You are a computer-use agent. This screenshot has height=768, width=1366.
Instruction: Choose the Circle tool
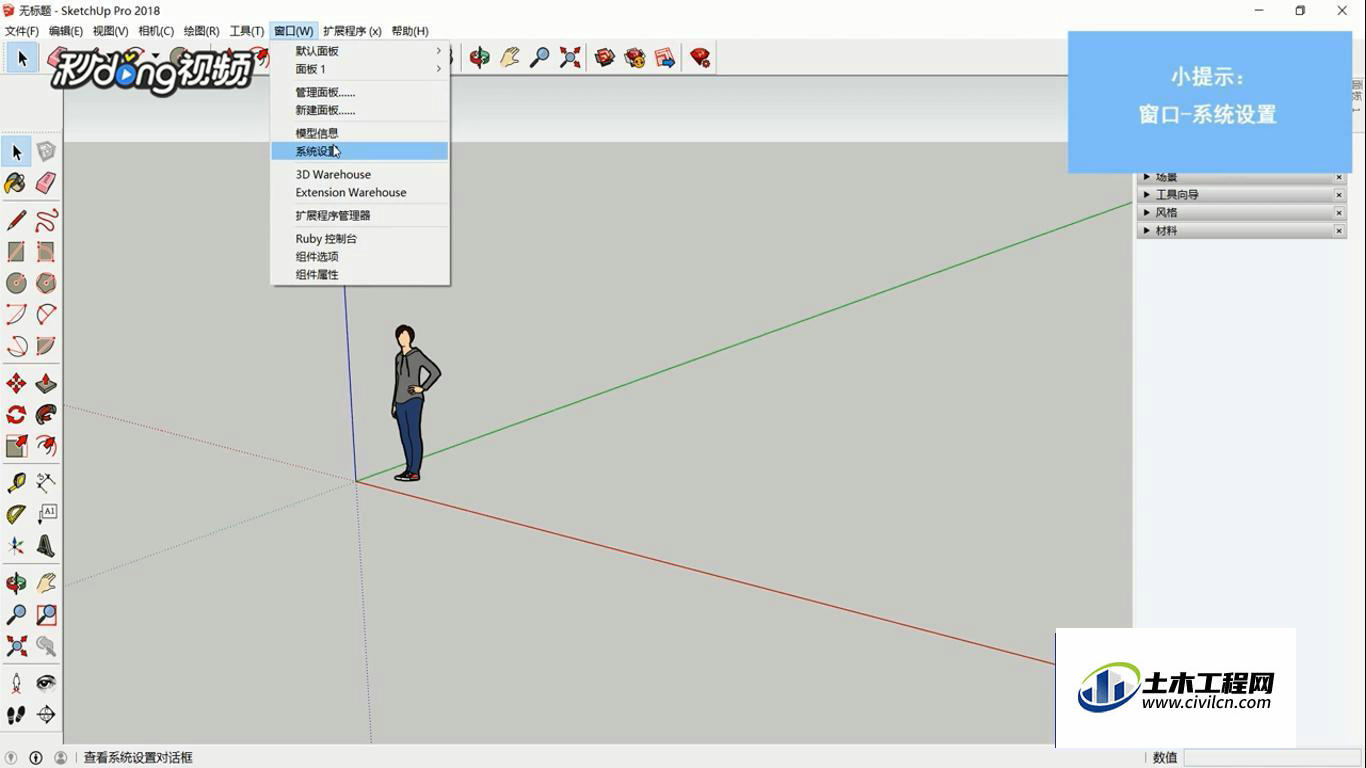16,283
